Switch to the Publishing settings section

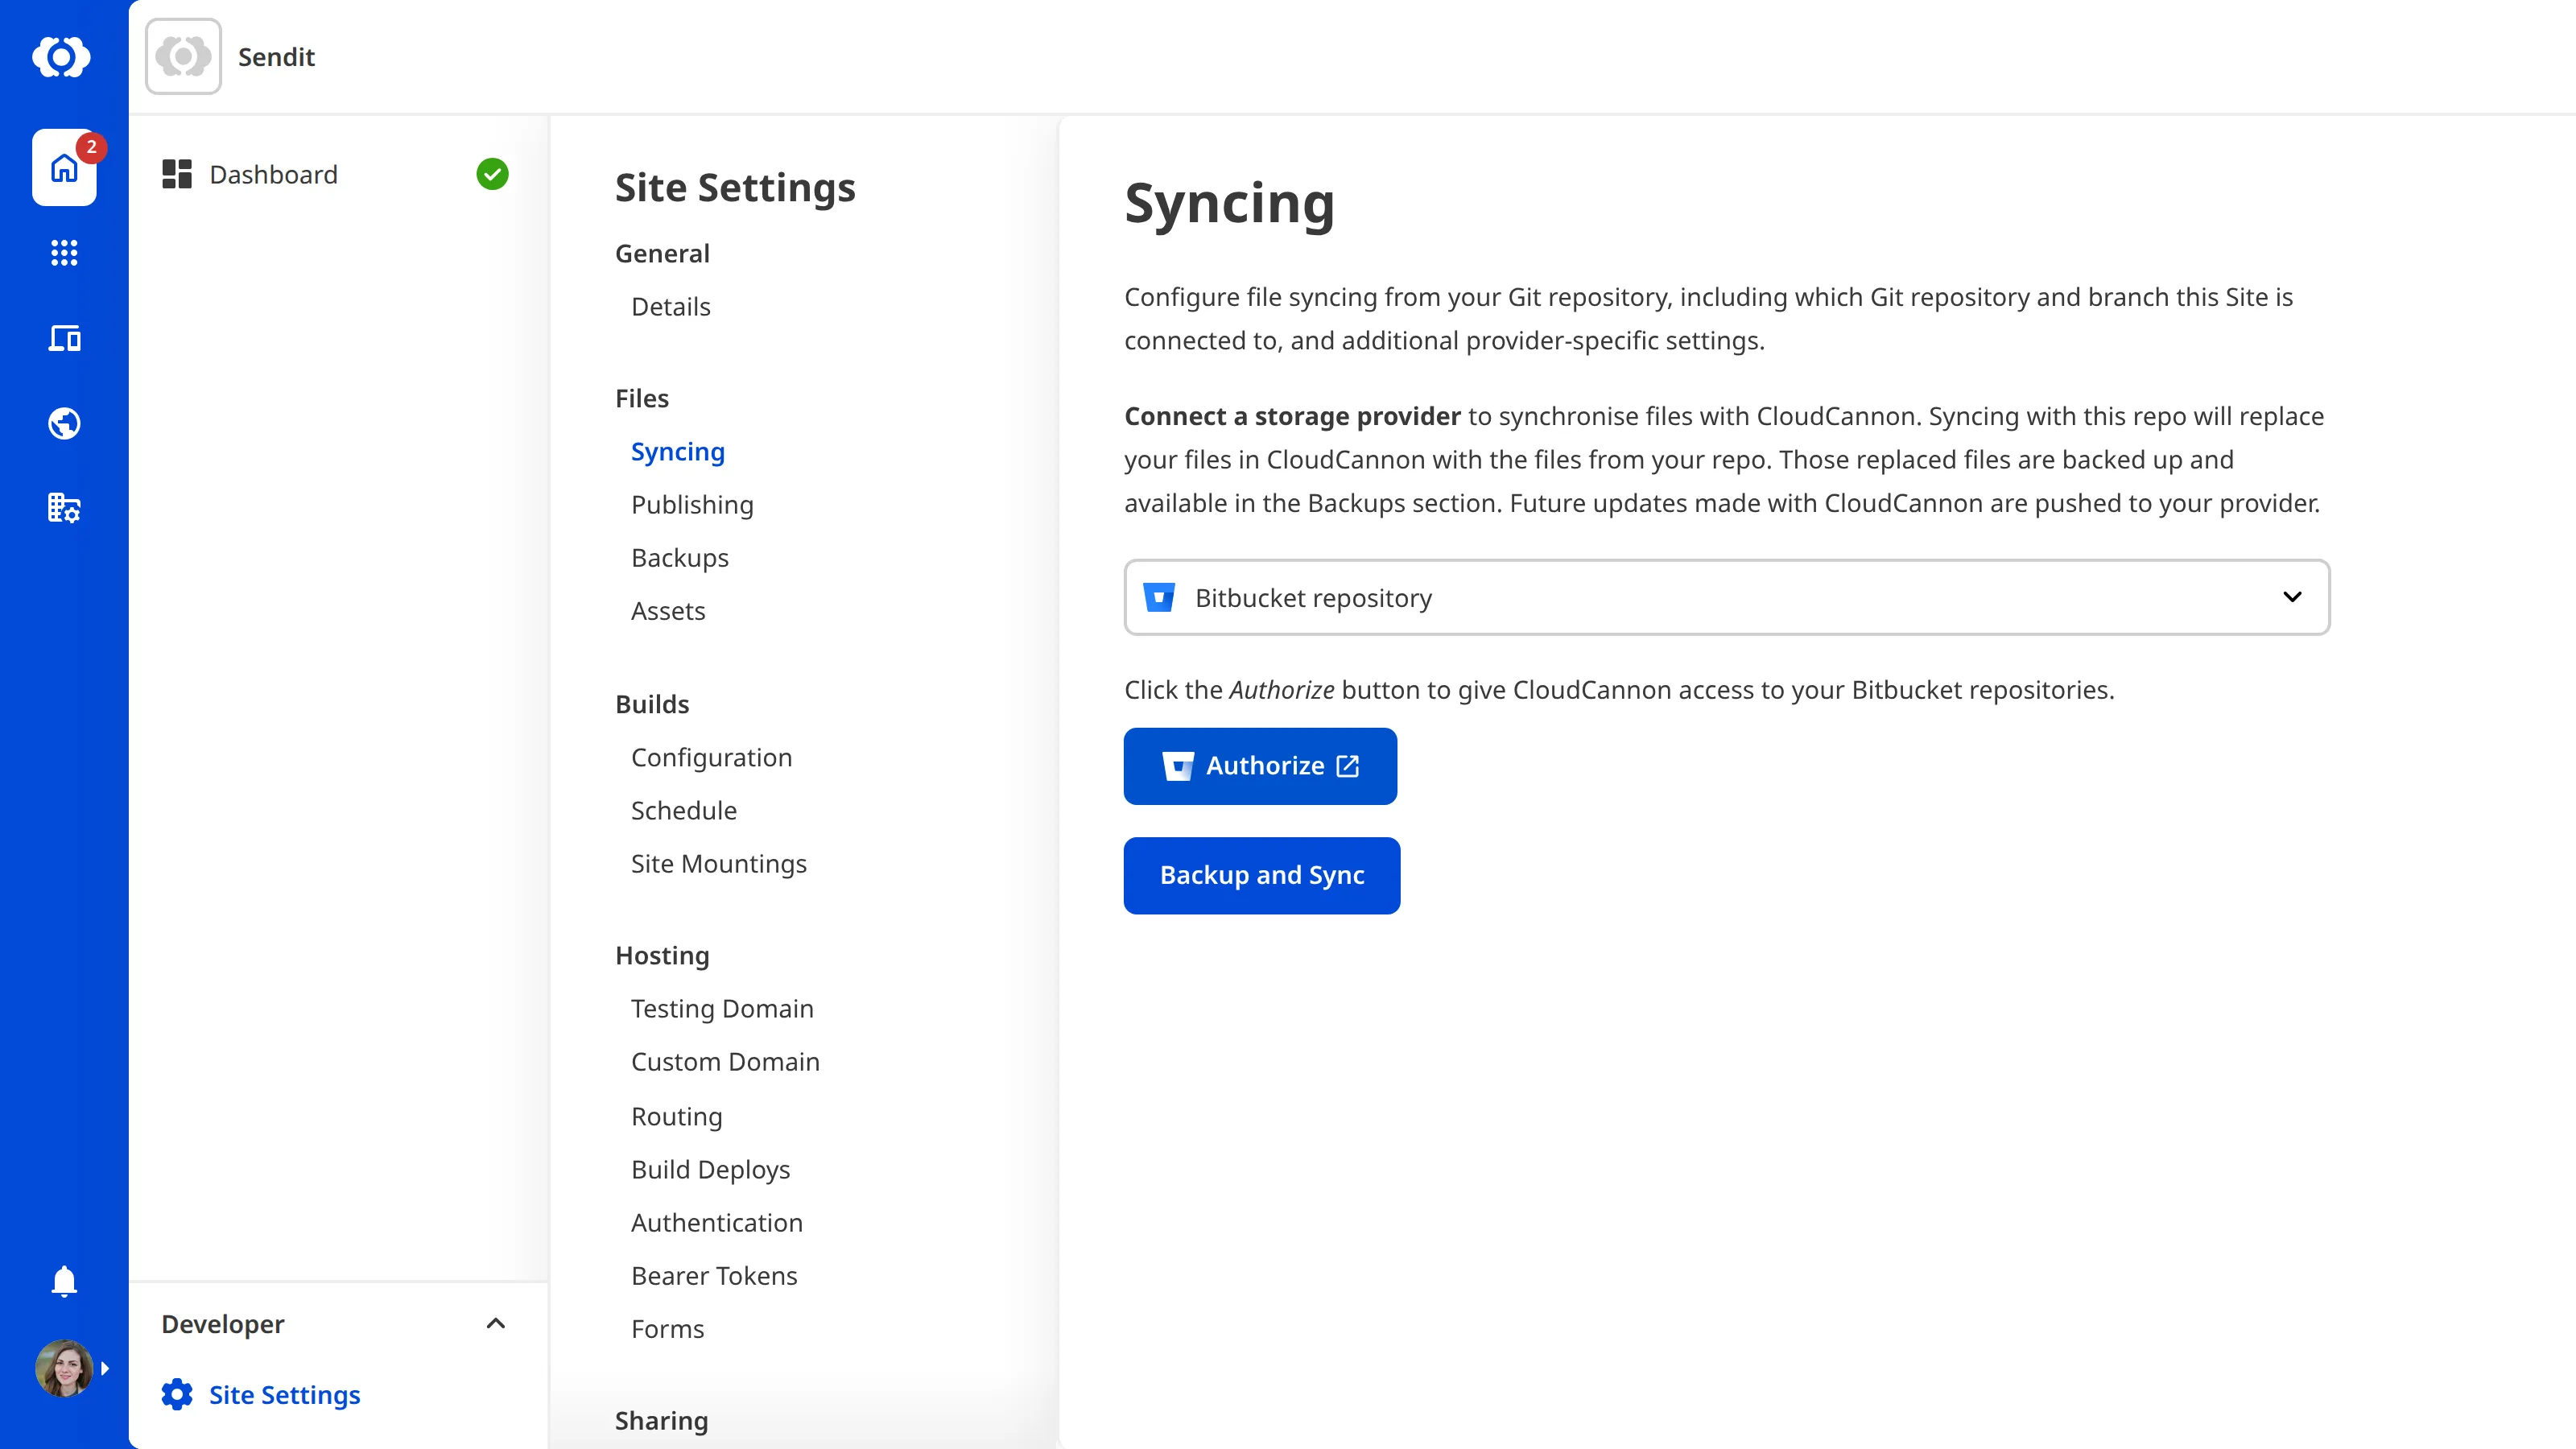692,504
